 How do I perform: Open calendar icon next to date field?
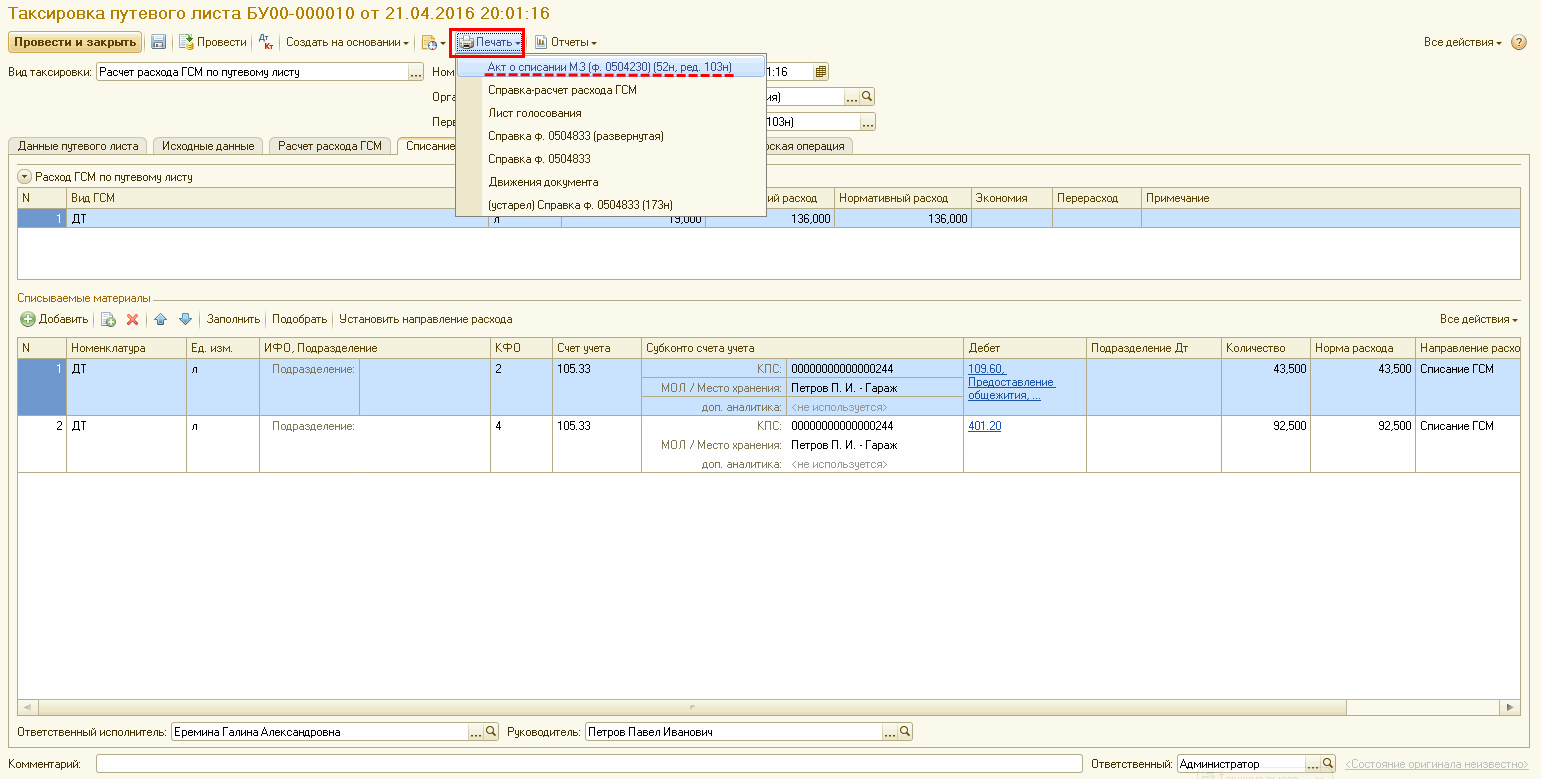point(821,72)
